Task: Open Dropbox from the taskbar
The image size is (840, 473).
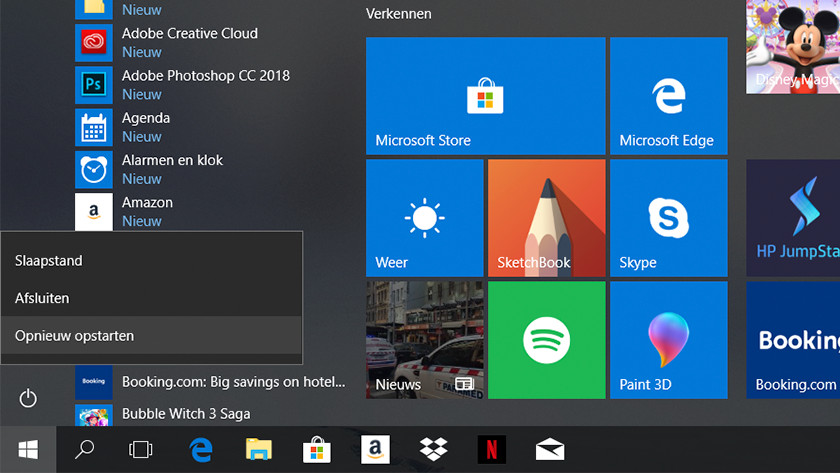Action: (x=433, y=449)
